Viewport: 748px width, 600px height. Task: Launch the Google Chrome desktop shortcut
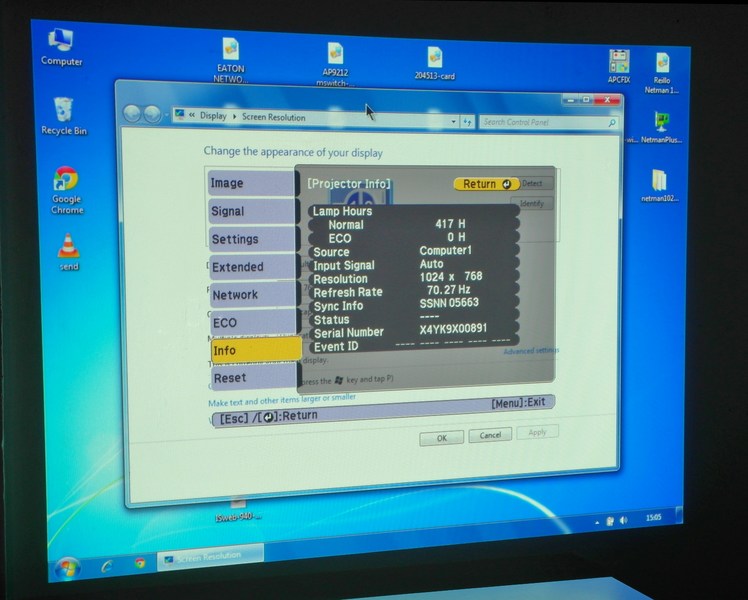pos(67,189)
